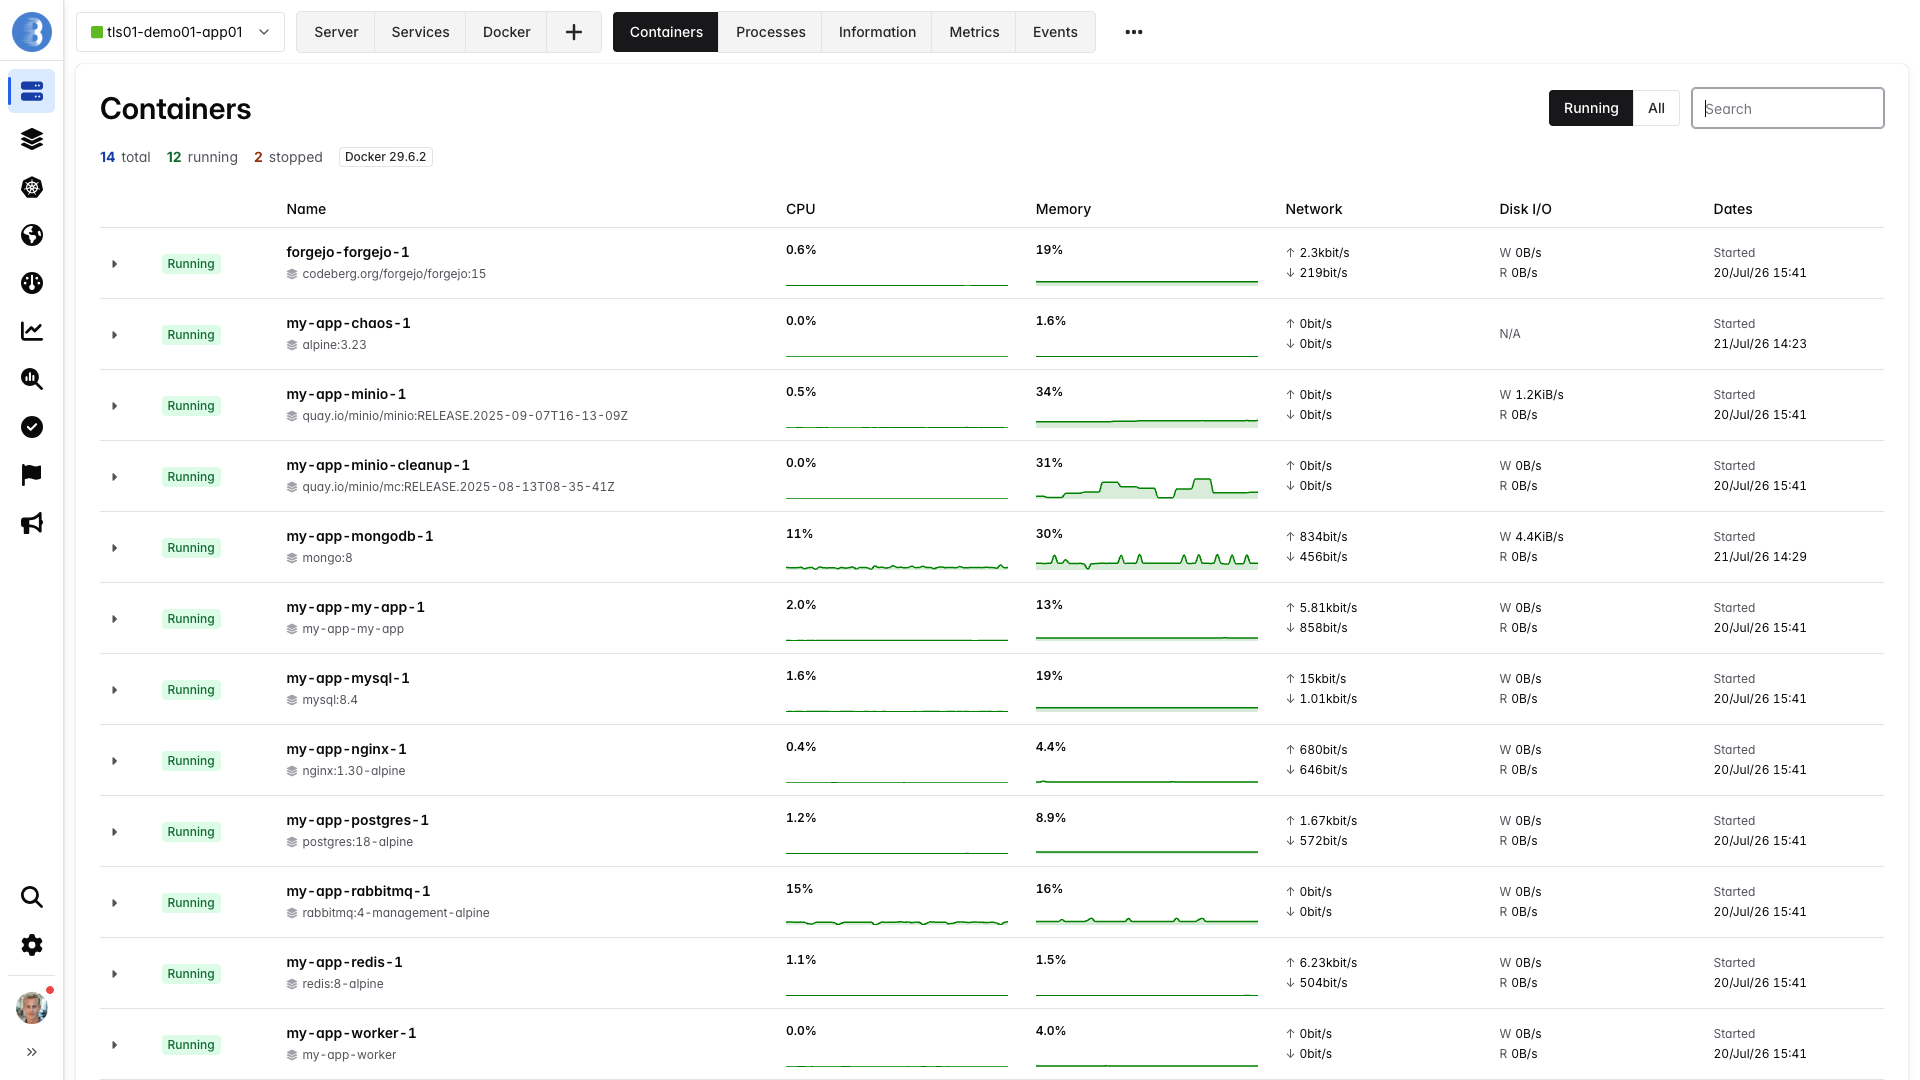Open the settings gear in sidebar
The width and height of the screenshot is (1920, 1080).
32,945
